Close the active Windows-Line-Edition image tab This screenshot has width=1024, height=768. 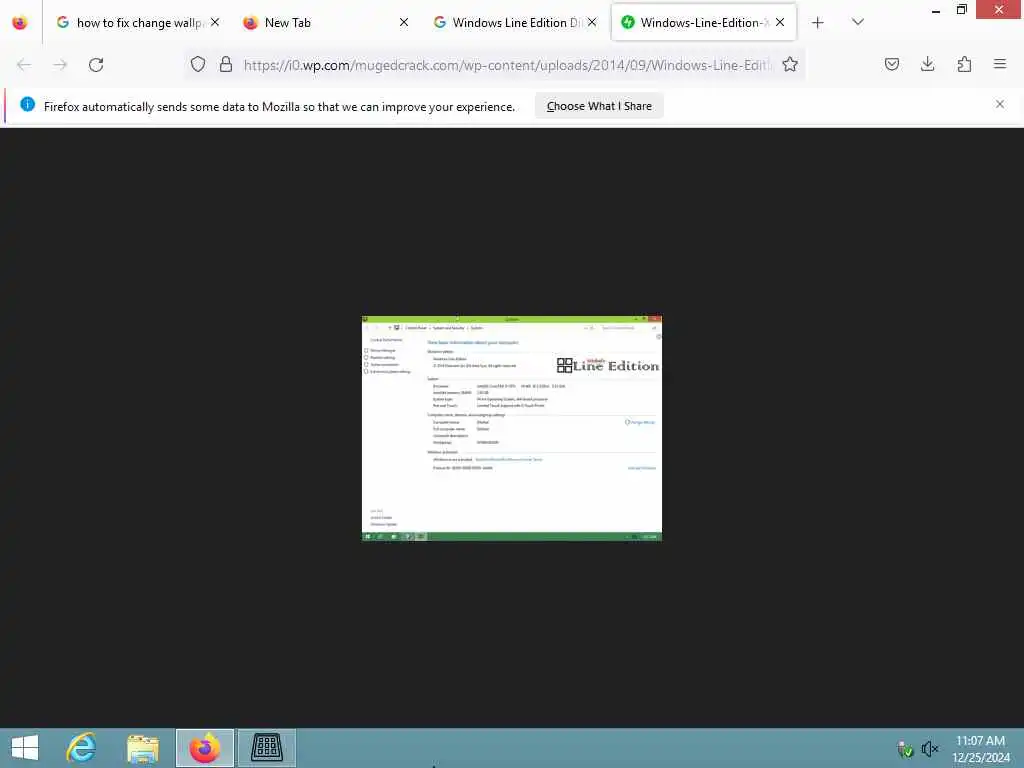pyautogui.click(x=780, y=22)
